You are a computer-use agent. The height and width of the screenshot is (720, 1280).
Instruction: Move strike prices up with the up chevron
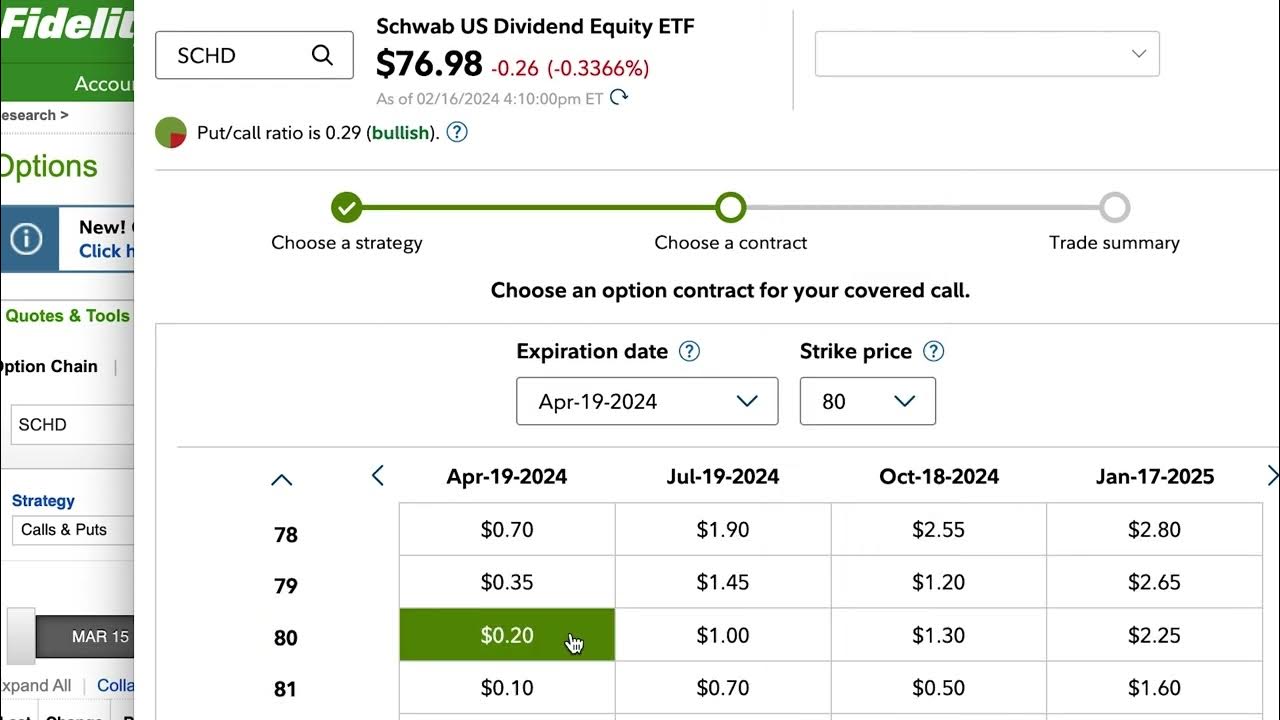click(x=282, y=480)
